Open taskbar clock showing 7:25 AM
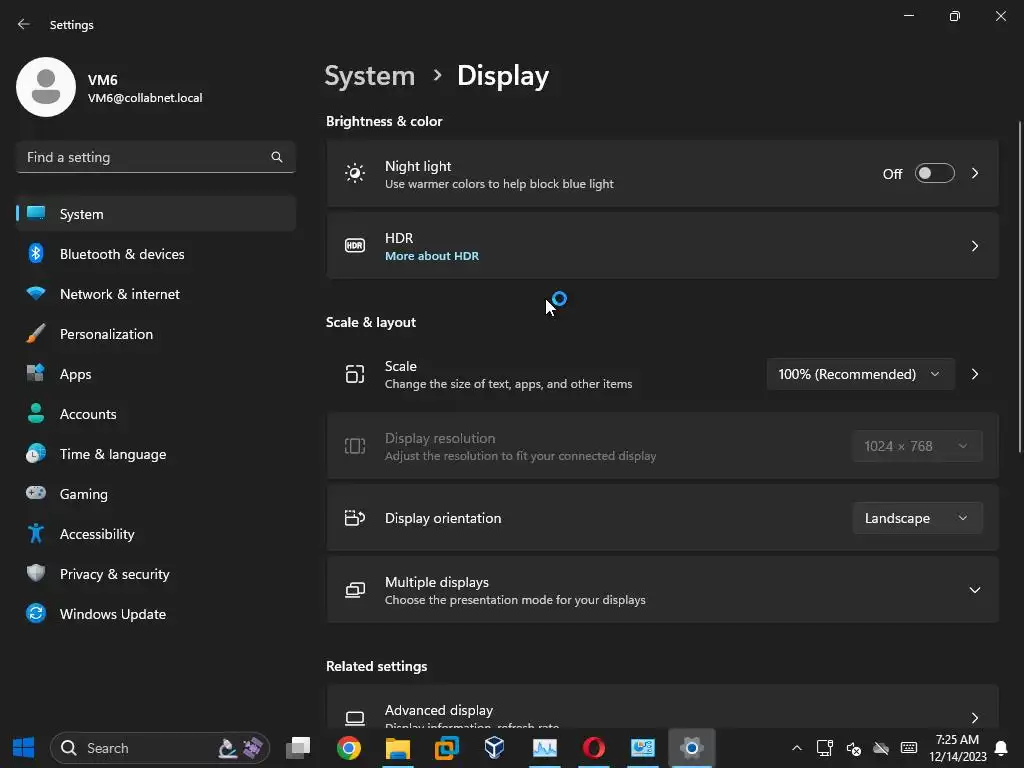The image size is (1024, 768). [x=957, y=748]
